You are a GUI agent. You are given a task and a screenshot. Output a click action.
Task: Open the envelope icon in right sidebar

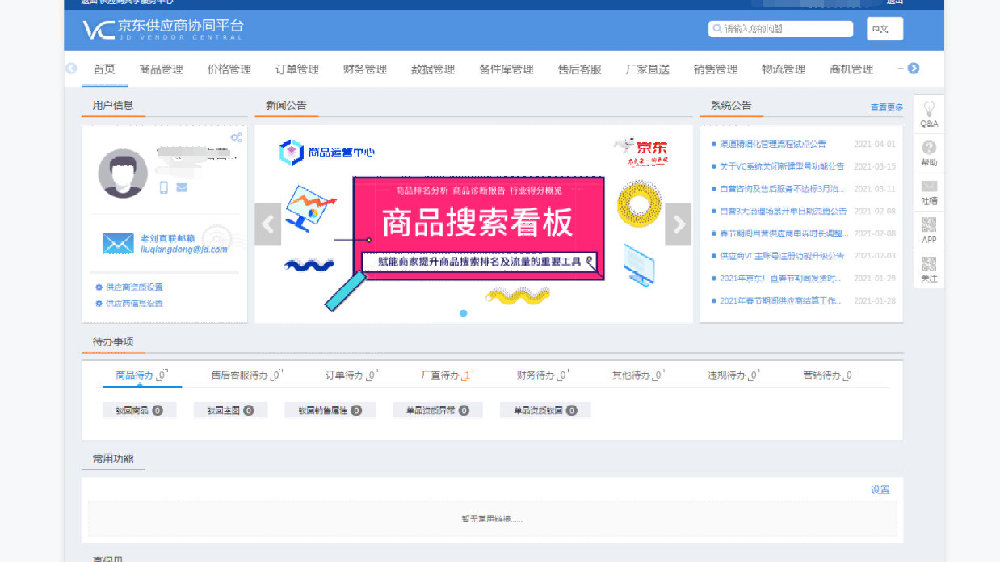click(929, 186)
